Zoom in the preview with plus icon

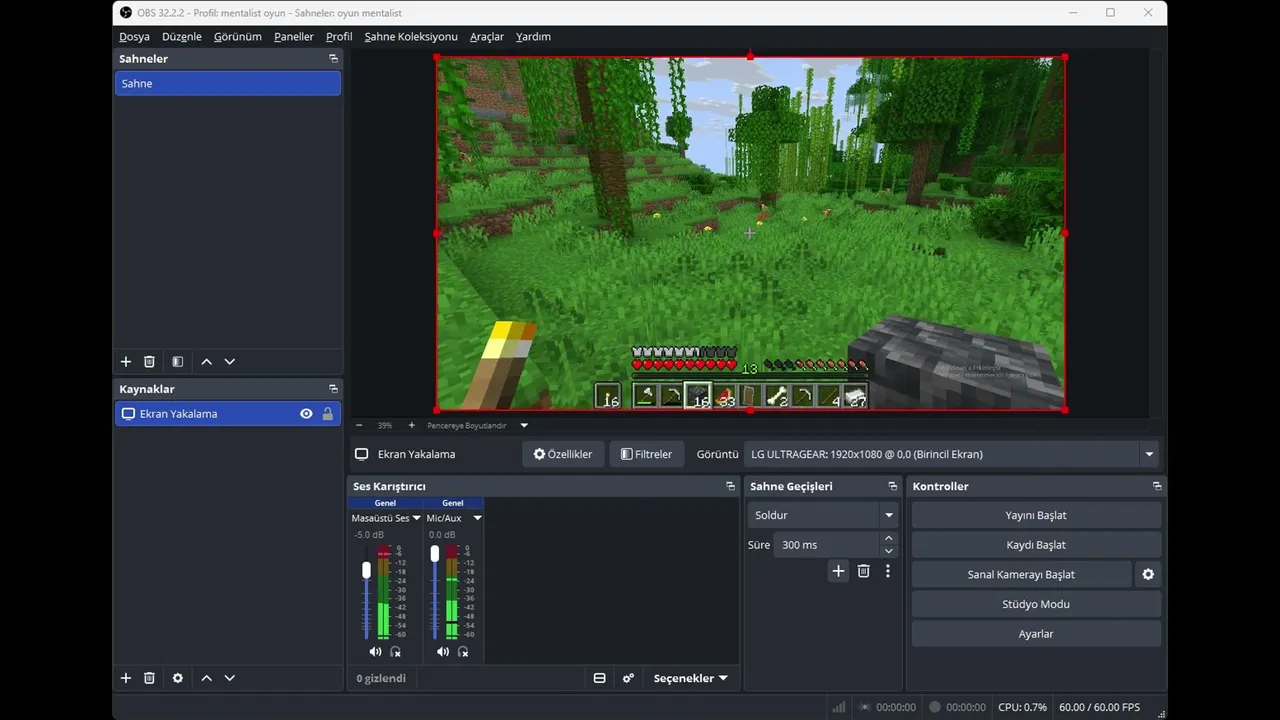click(x=411, y=425)
